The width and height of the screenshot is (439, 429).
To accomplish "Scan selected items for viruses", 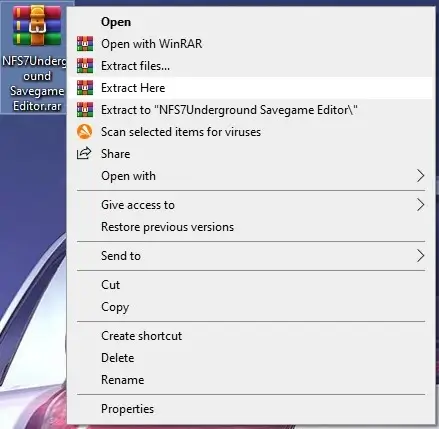I will click(x=250, y=132).
